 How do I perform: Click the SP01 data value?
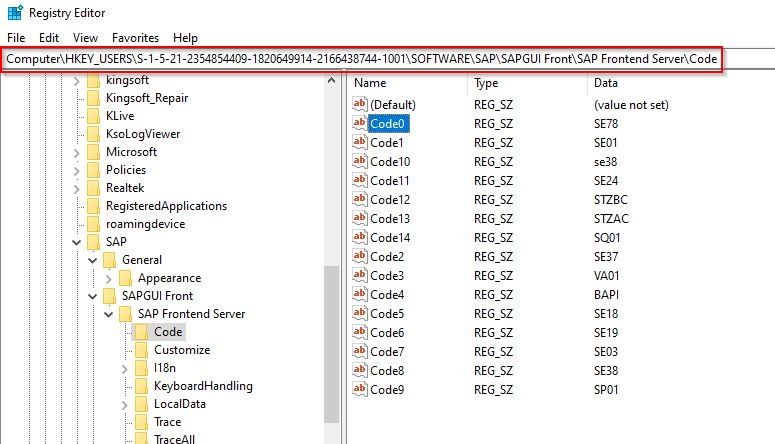[606, 390]
